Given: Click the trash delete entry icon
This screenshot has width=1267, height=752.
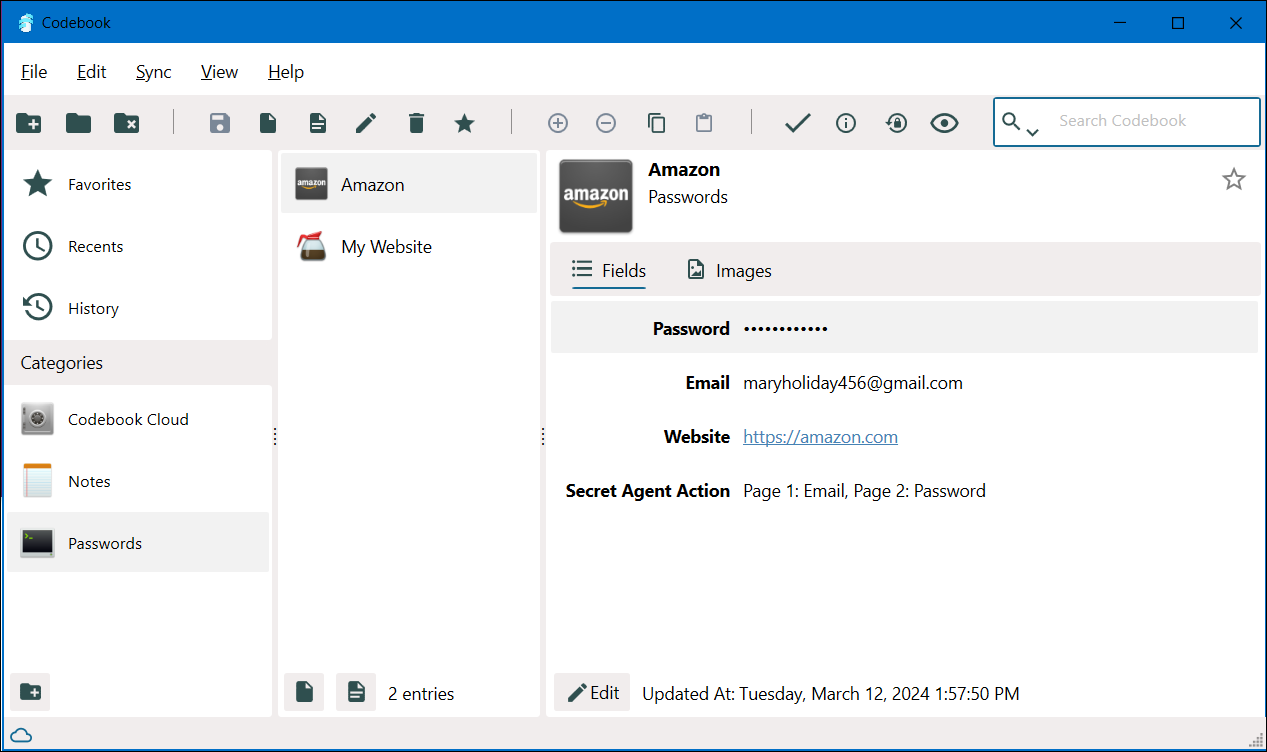Looking at the screenshot, I should [x=416, y=123].
